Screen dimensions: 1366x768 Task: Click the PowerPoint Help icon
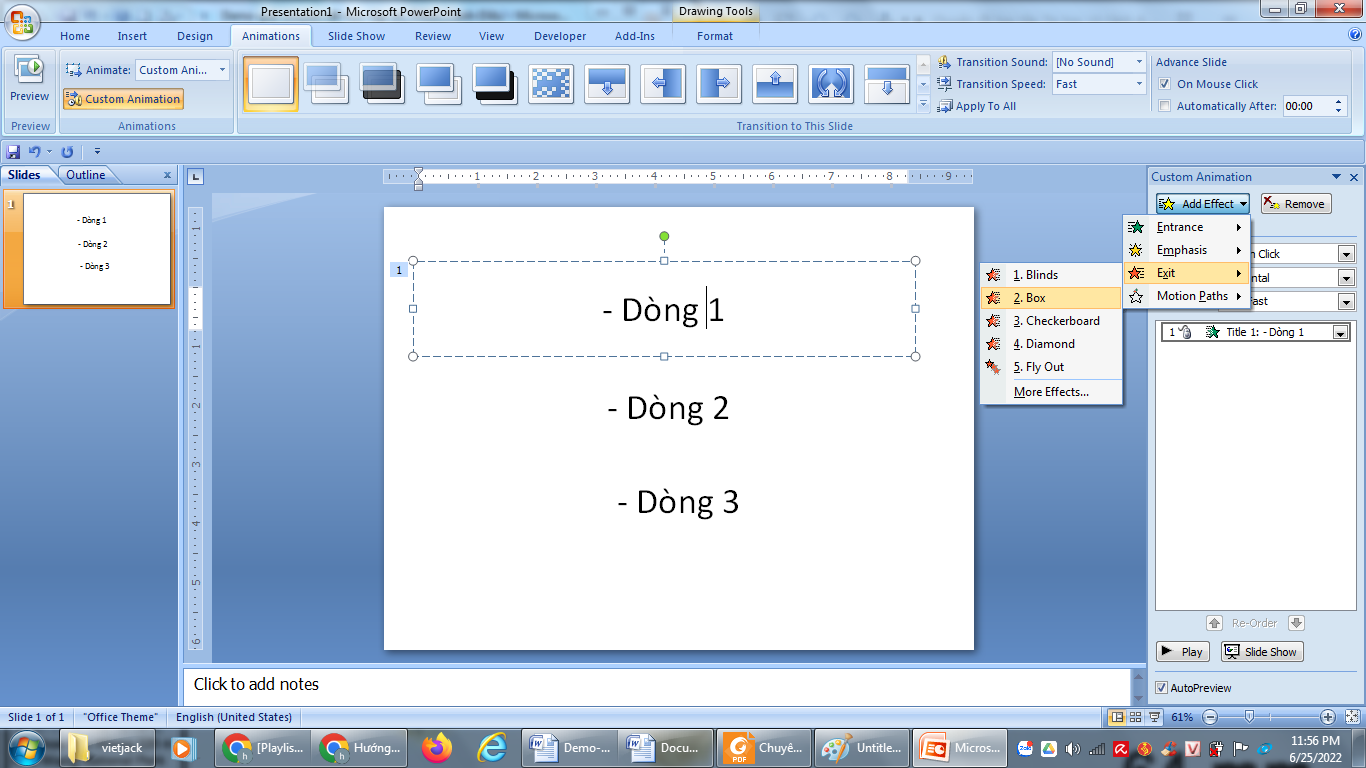click(1355, 35)
